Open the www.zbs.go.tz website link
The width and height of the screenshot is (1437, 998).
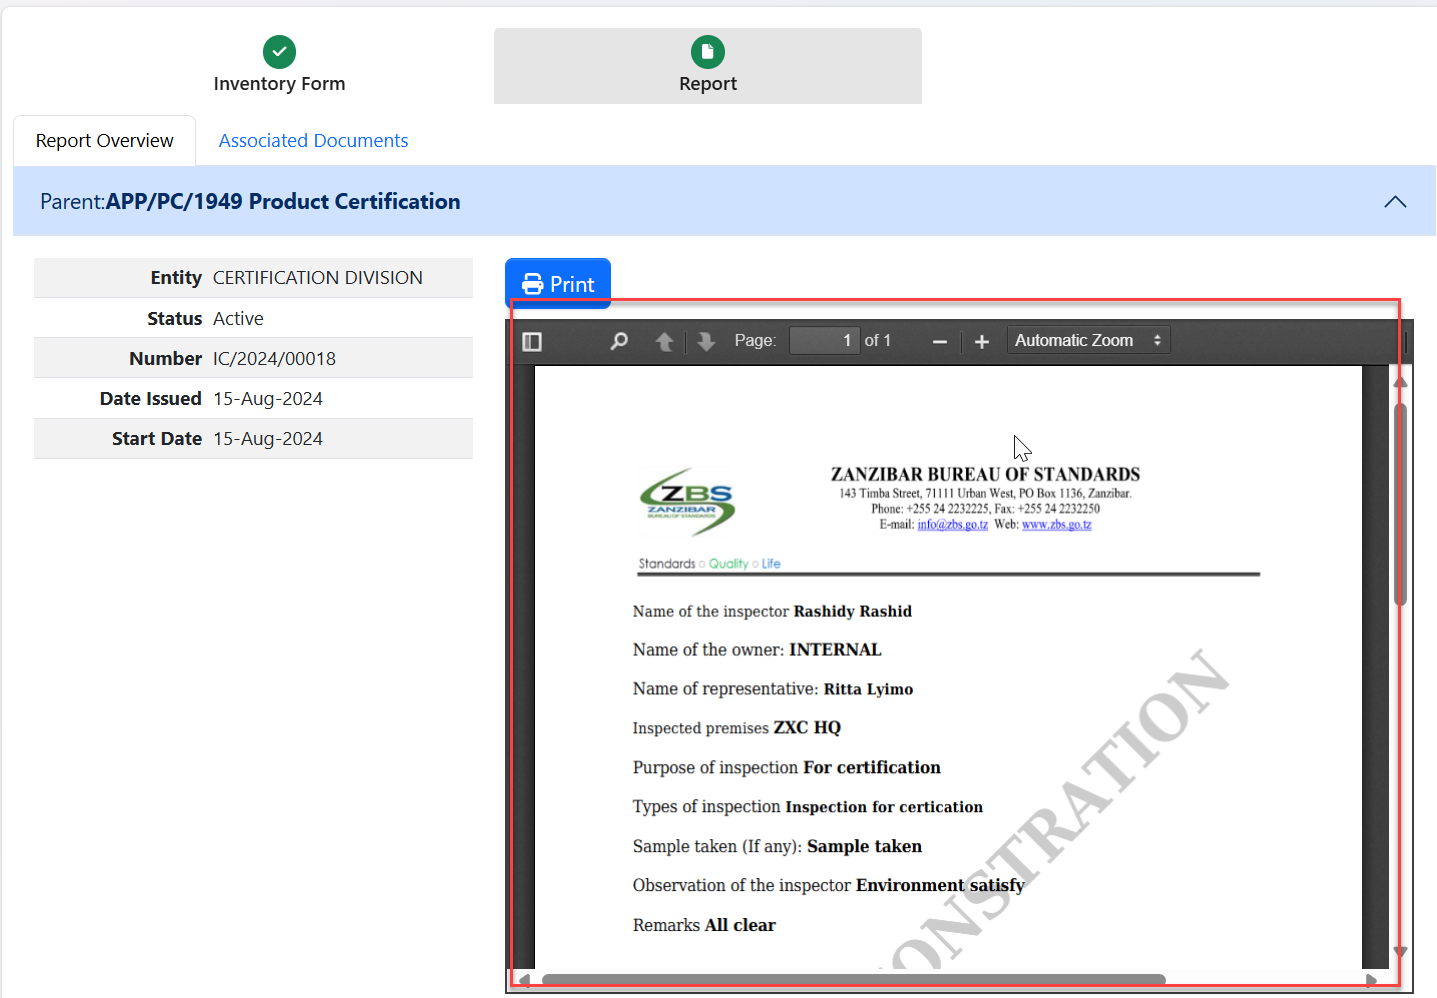coord(1056,525)
